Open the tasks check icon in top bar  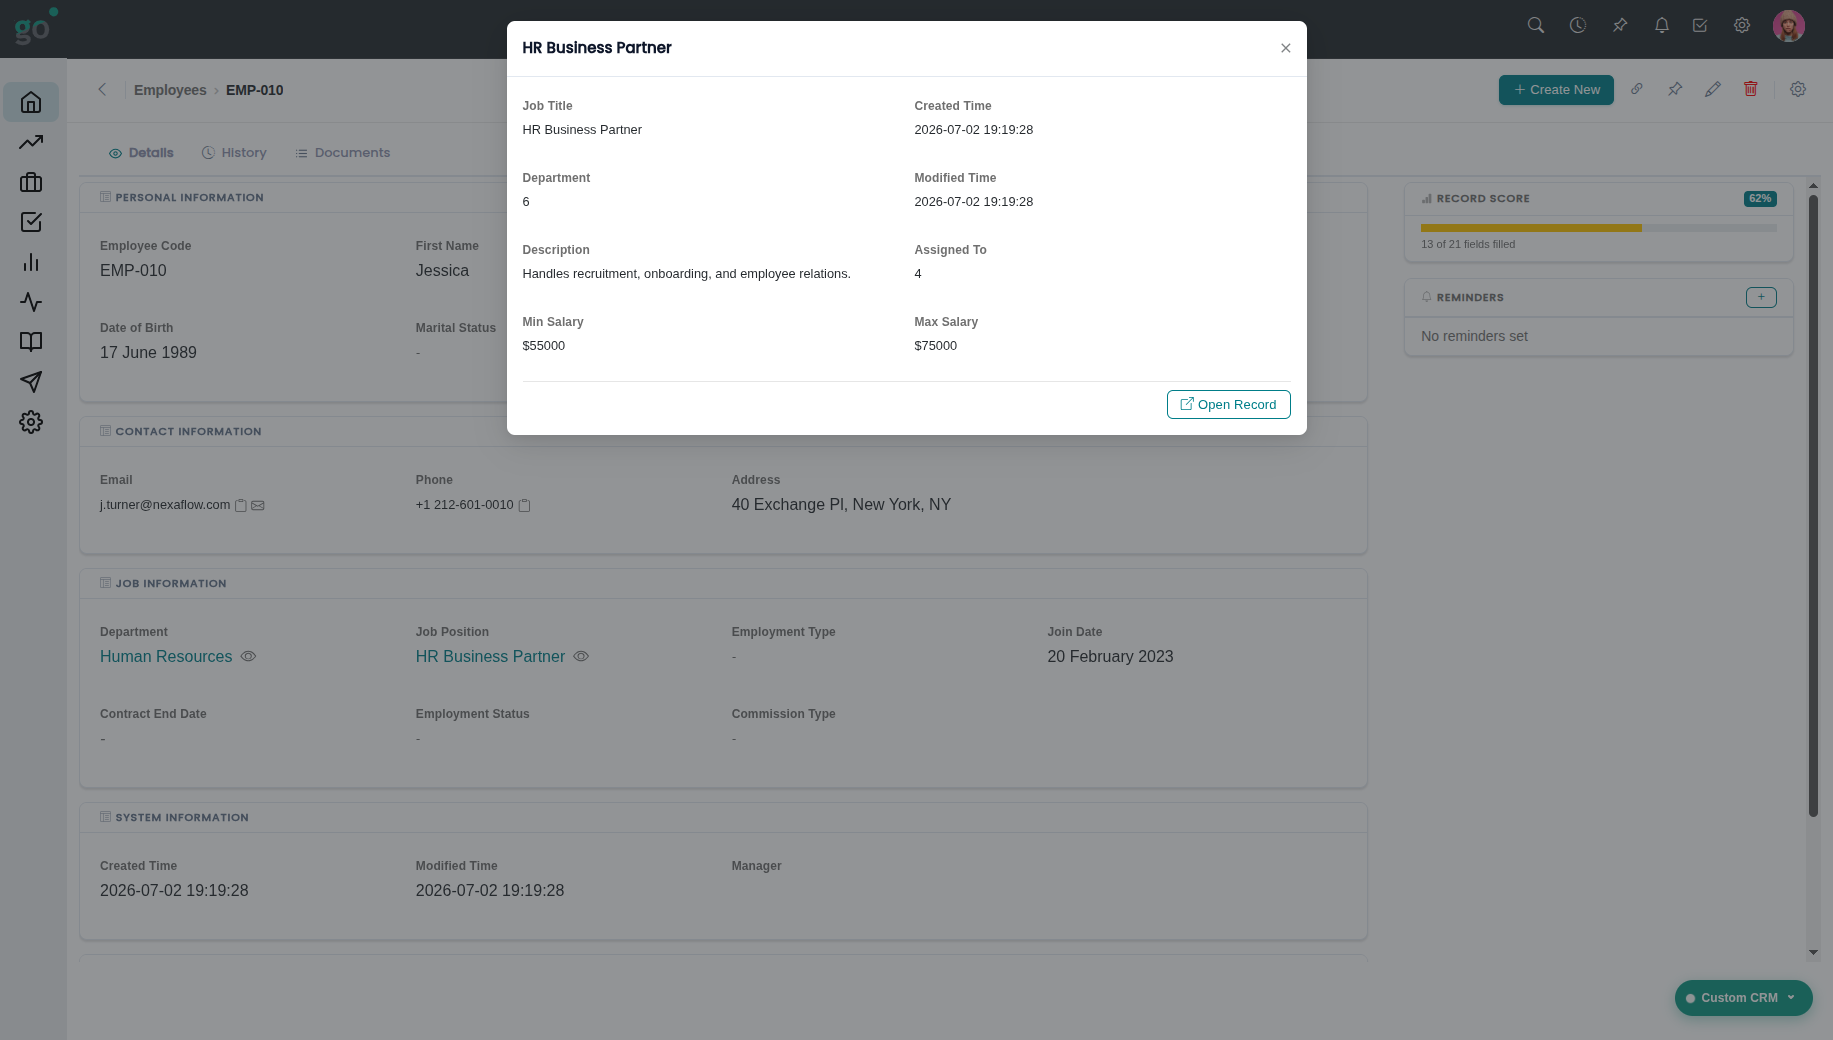point(1700,25)
